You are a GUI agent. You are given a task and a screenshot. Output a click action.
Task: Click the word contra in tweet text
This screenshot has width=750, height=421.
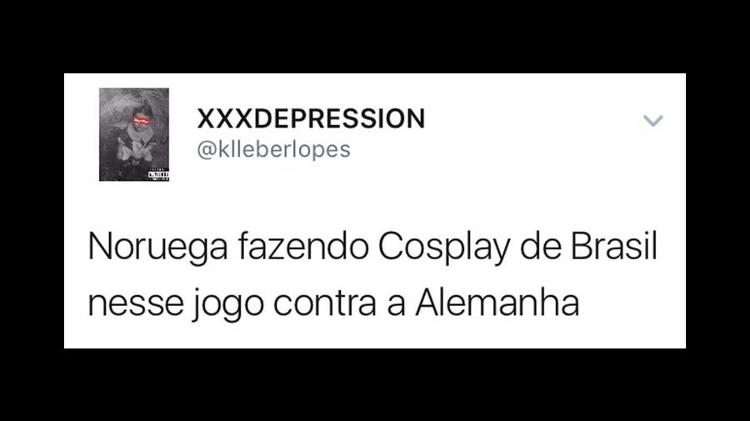tap(325, 303)
